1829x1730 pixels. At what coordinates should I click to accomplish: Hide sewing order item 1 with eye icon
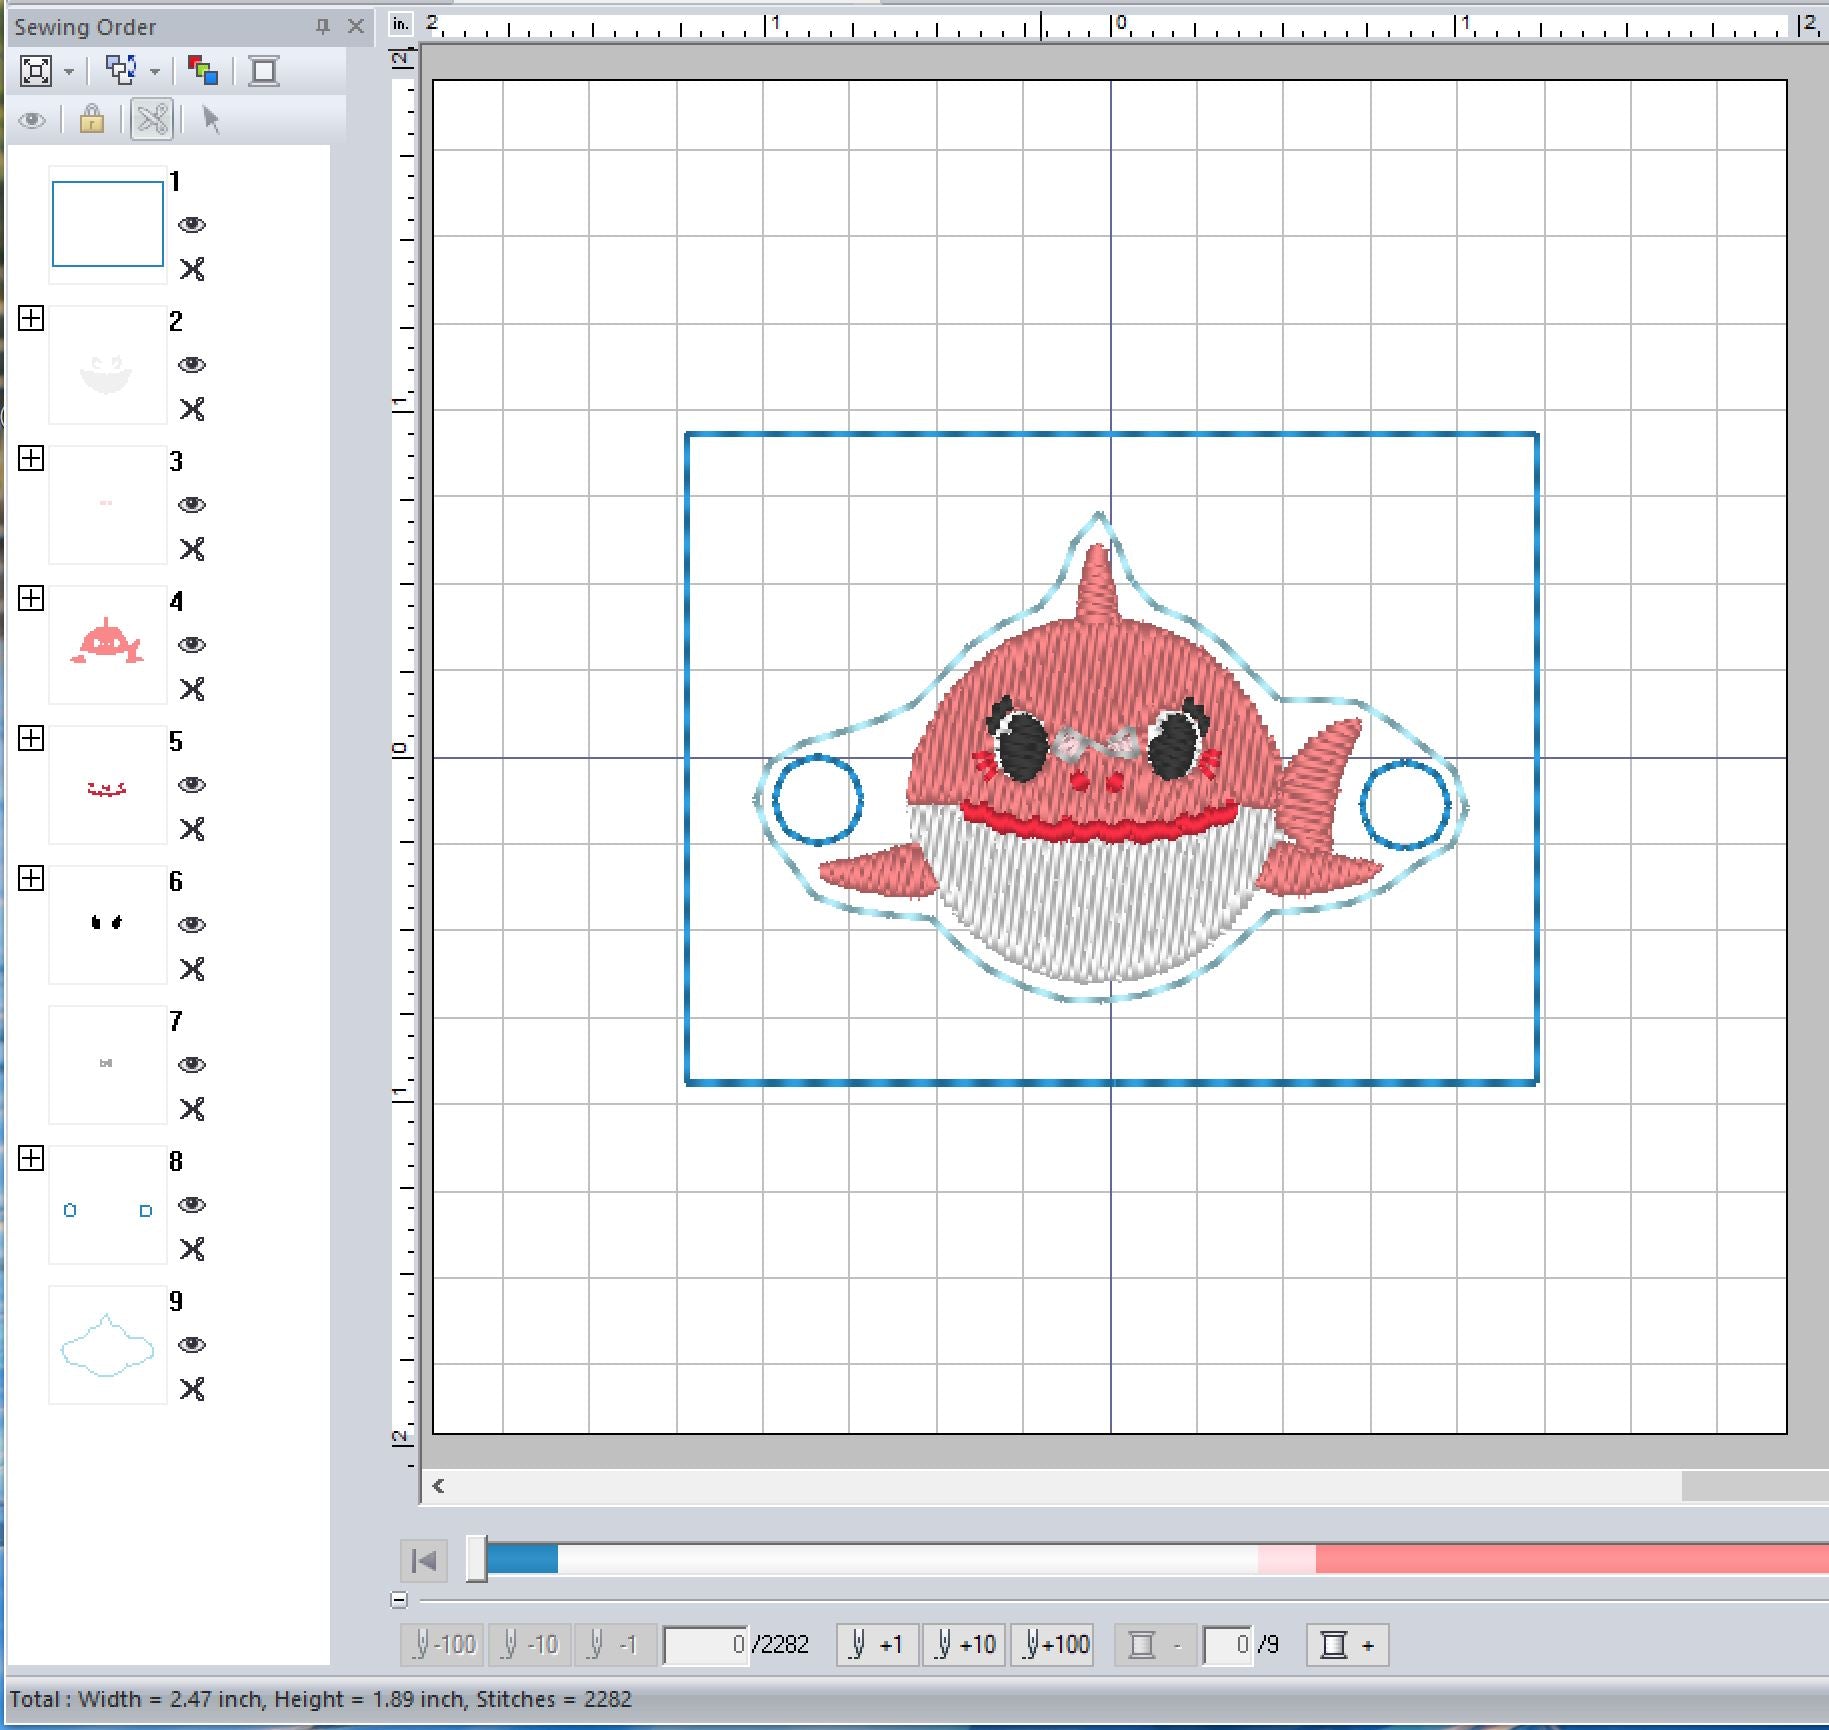pyautogui.click(x=192, y=225)
